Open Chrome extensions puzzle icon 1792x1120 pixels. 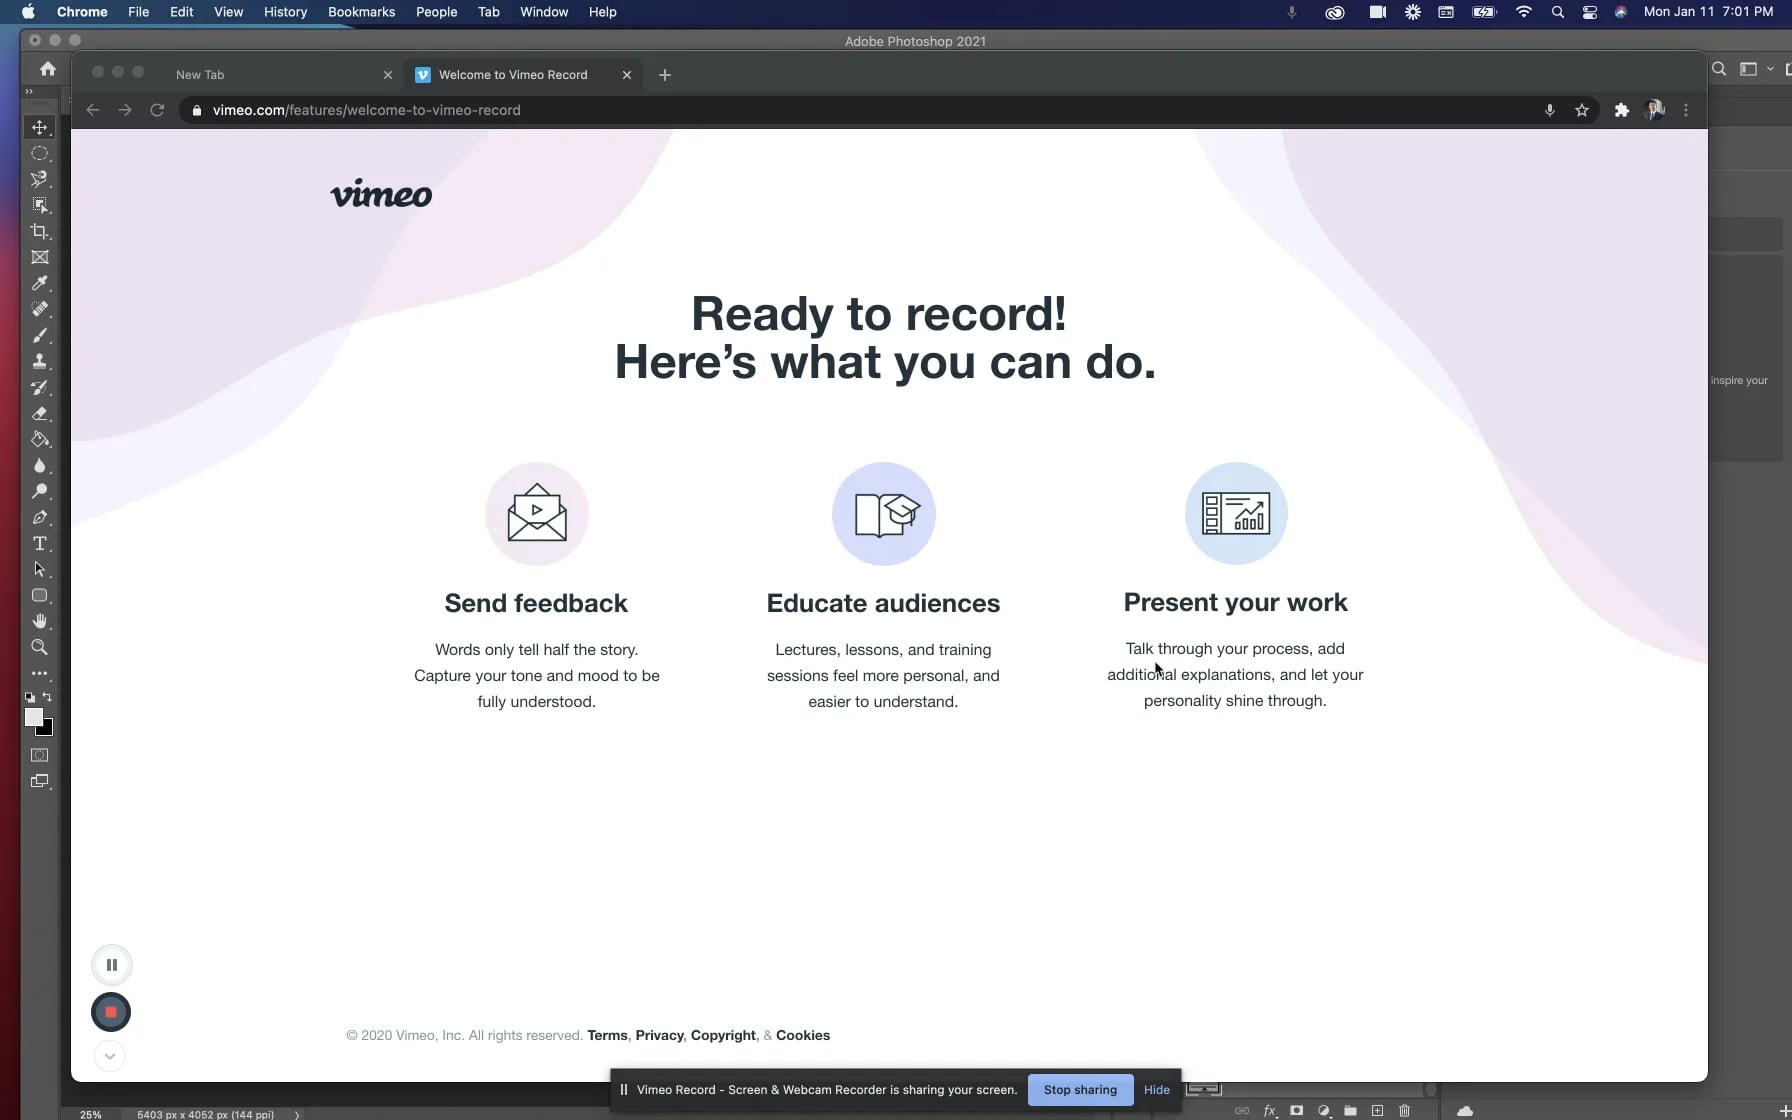[x=1621, y=110]
